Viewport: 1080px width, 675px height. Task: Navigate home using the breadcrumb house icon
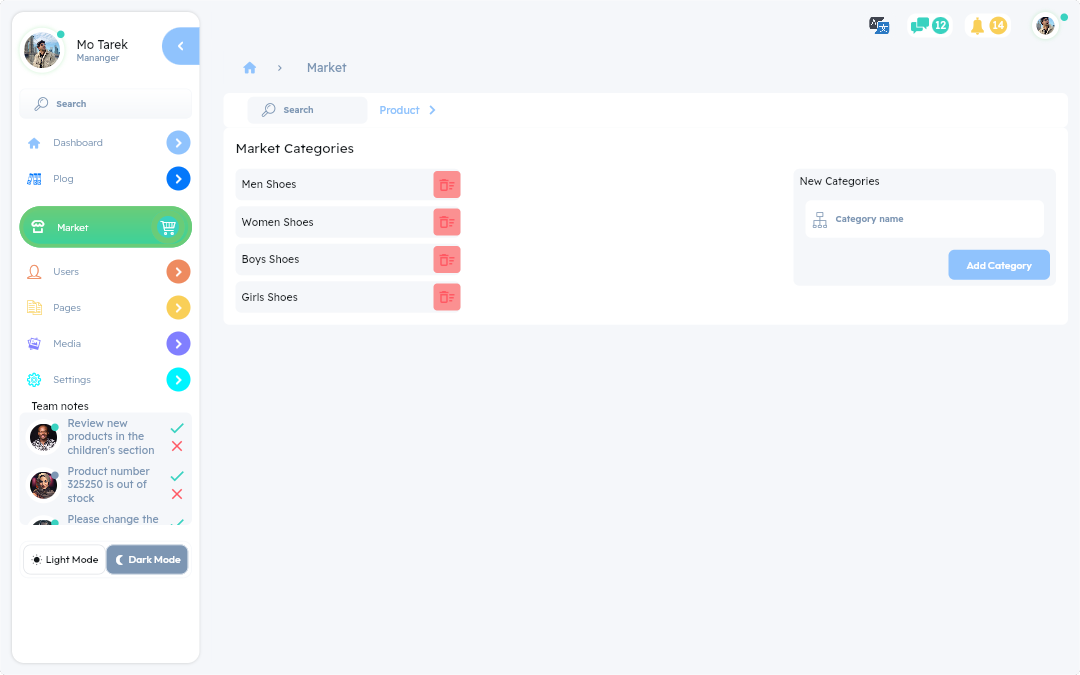coord(249,67)
